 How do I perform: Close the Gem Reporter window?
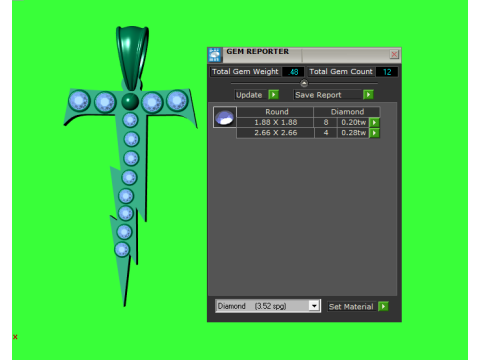394,54
